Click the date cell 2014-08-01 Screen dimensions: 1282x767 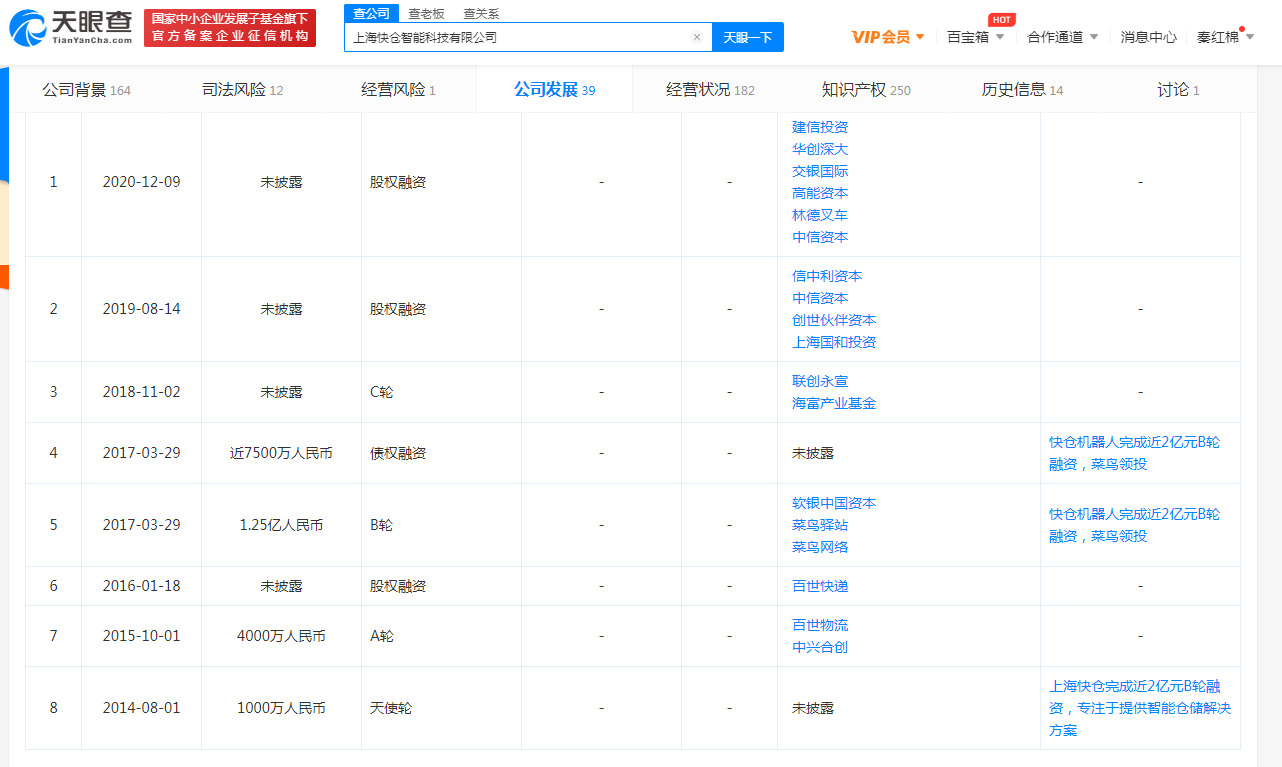pos(141,708)
